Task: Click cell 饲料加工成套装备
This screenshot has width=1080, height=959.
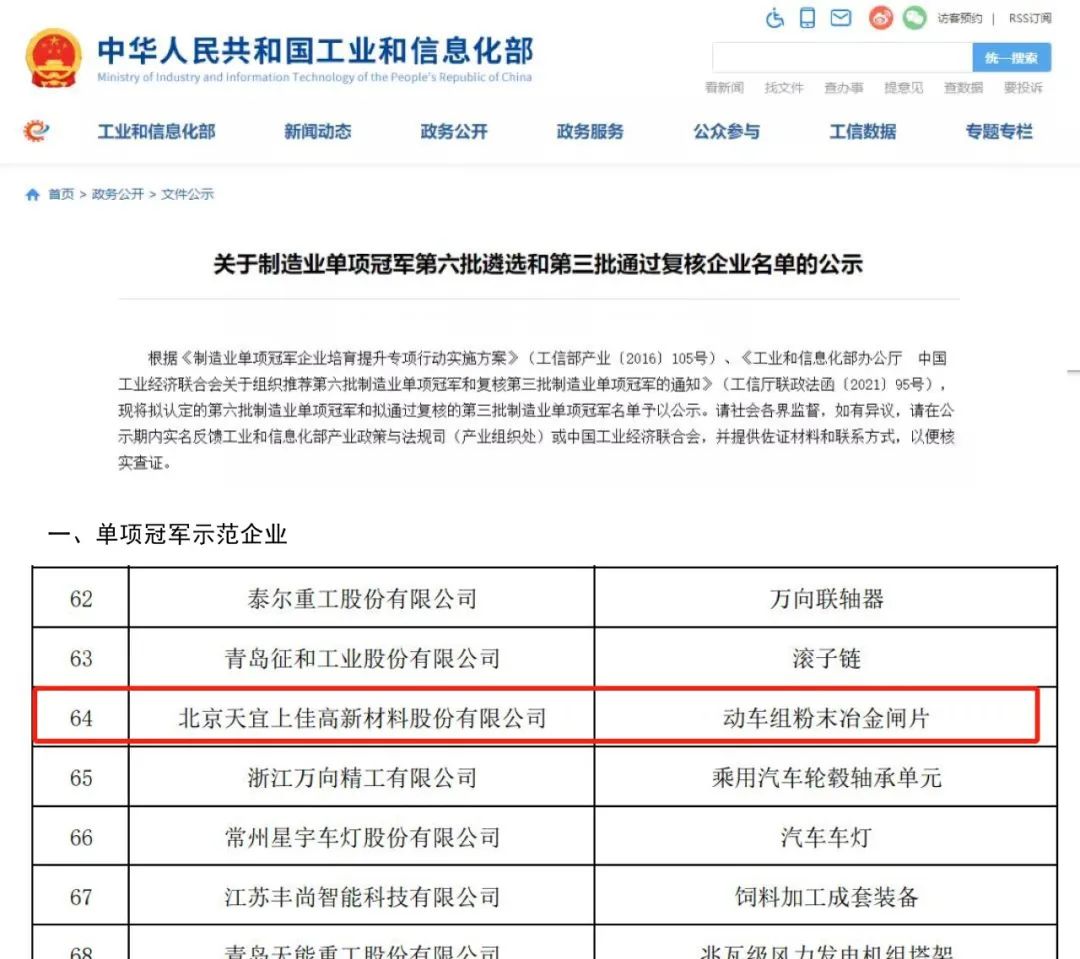Action: (x=826, y=897)
